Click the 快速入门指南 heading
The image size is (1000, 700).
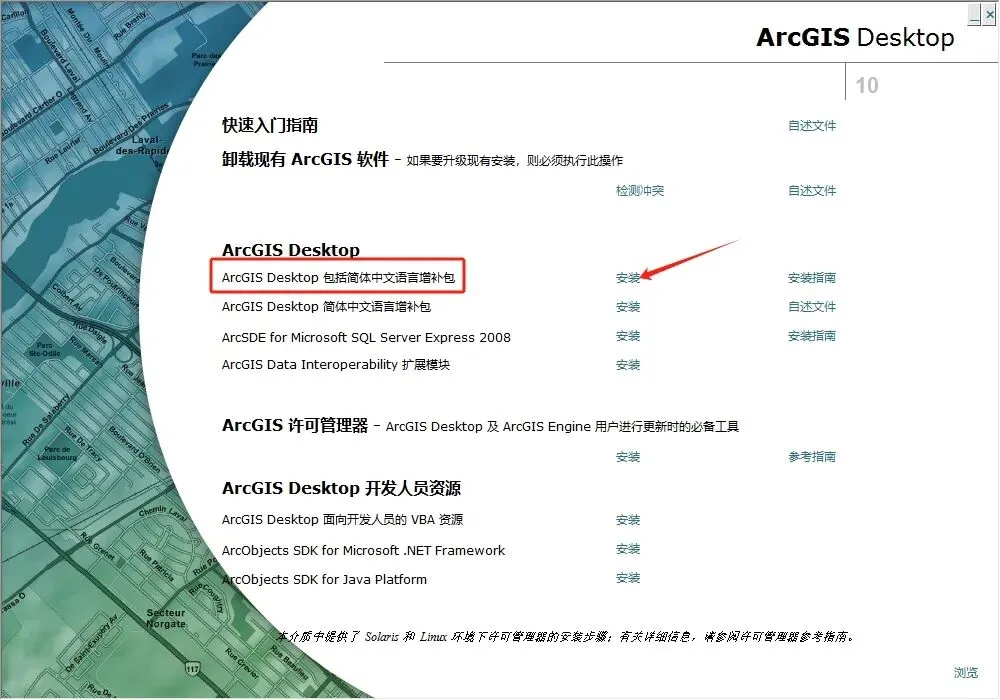pos(270,125)
